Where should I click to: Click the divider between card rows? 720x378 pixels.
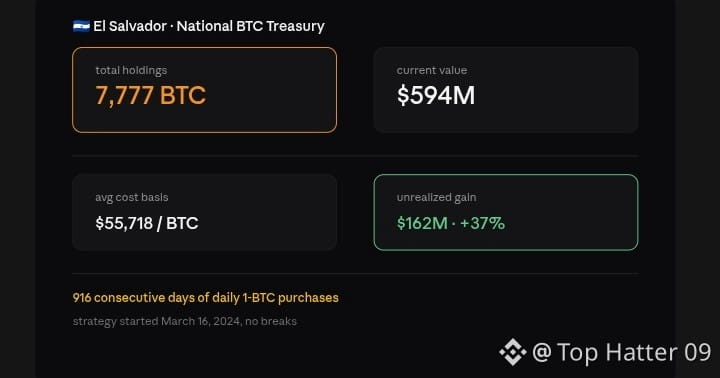(355, 156)
